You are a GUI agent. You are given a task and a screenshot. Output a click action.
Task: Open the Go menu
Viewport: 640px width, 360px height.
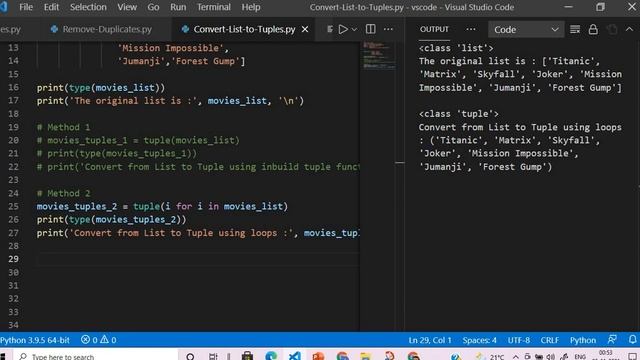point(153,7)
